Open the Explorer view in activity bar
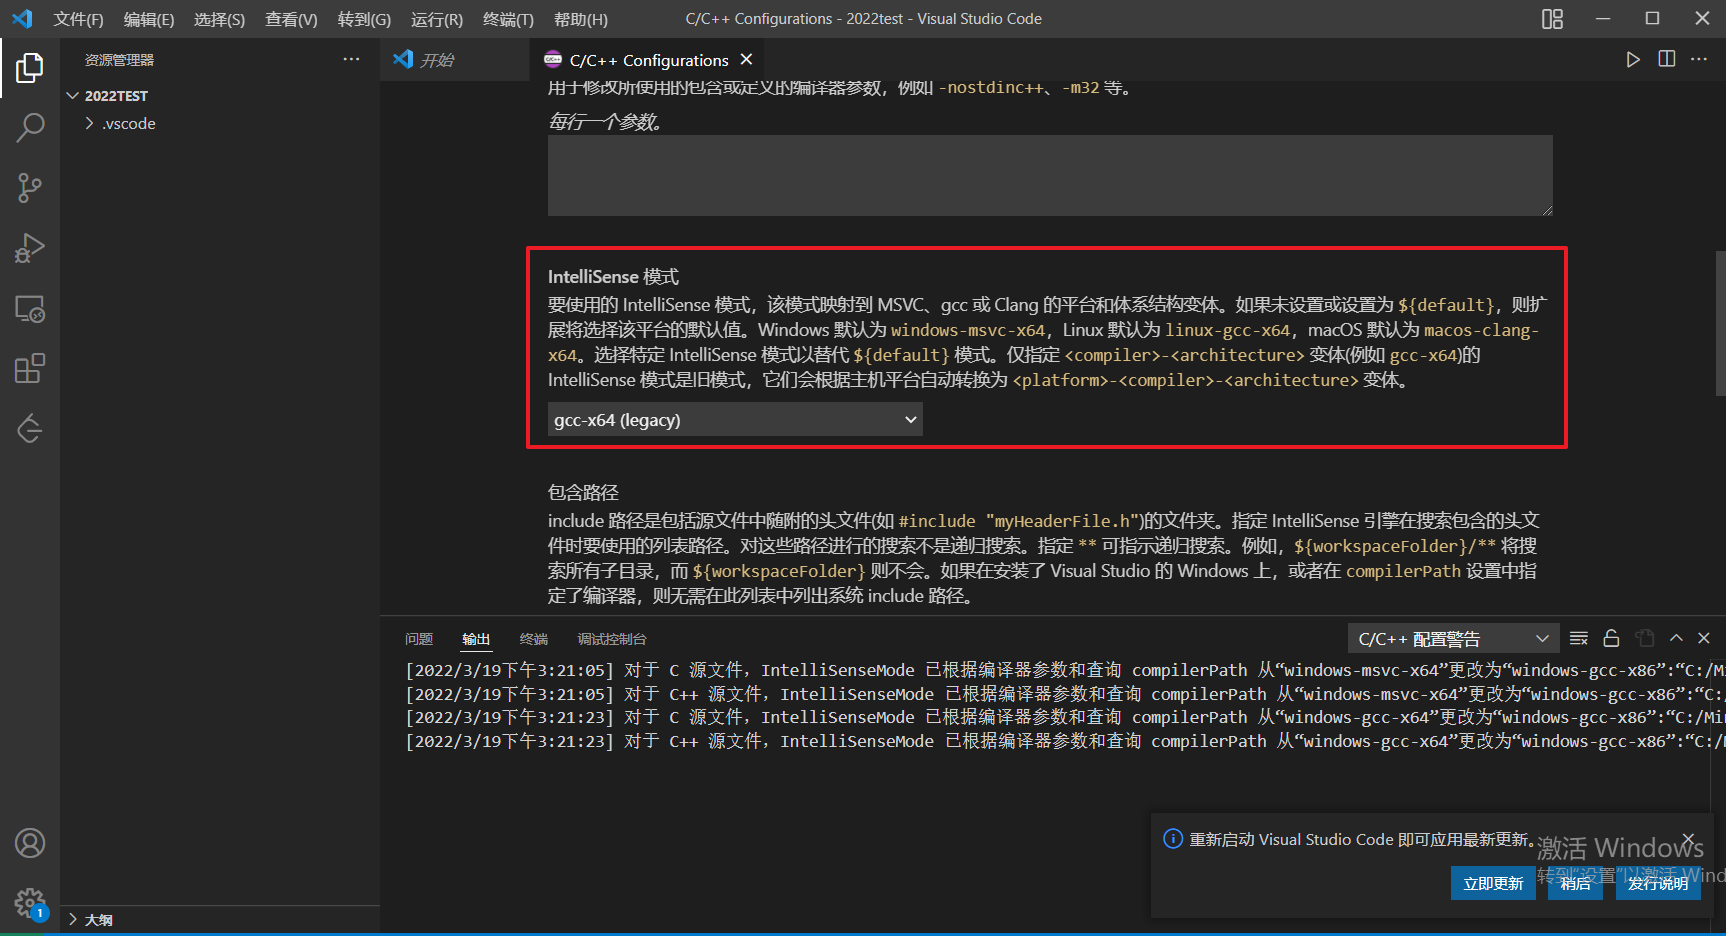This screenshot has width=1726, height=936. pos(30,68)
